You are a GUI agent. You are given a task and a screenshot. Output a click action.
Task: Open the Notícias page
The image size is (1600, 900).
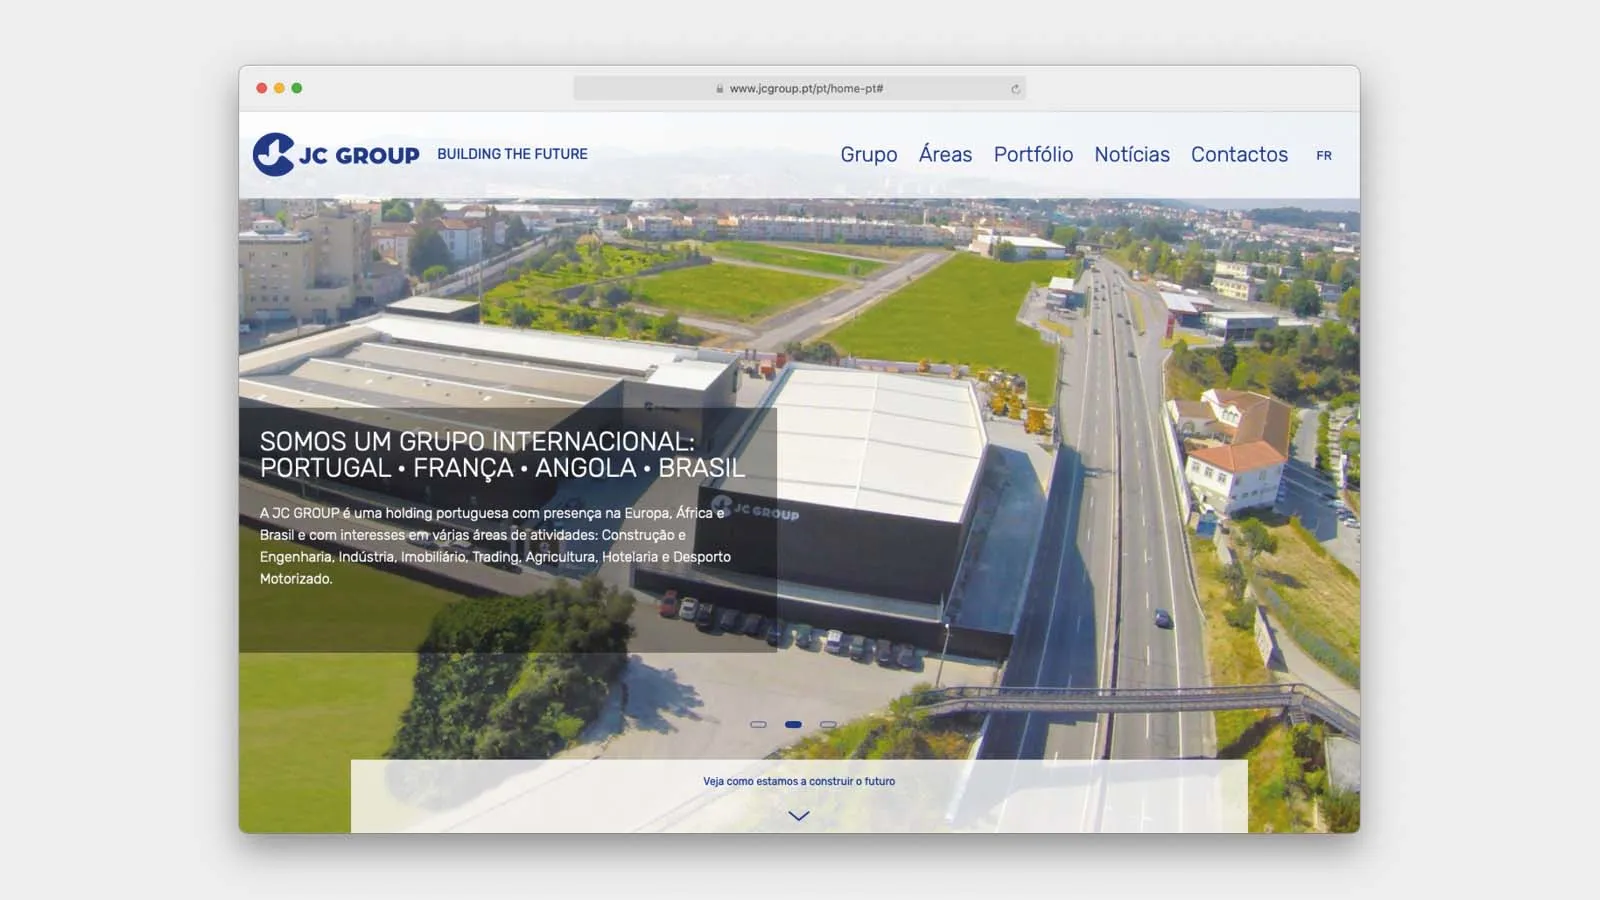(x=1132, y=154)
